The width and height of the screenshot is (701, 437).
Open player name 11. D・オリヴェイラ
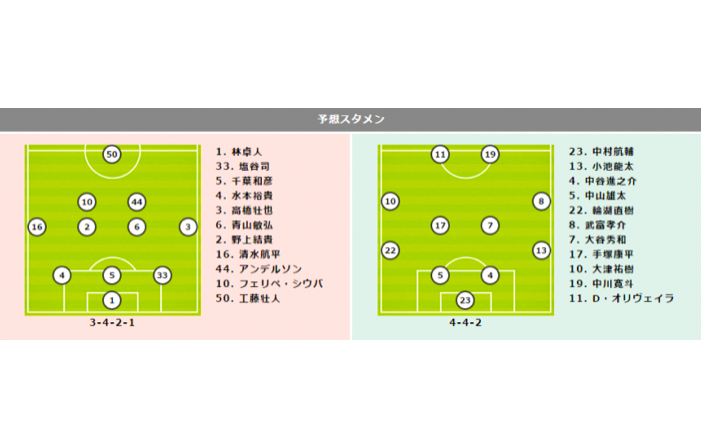tap(621, 299)
